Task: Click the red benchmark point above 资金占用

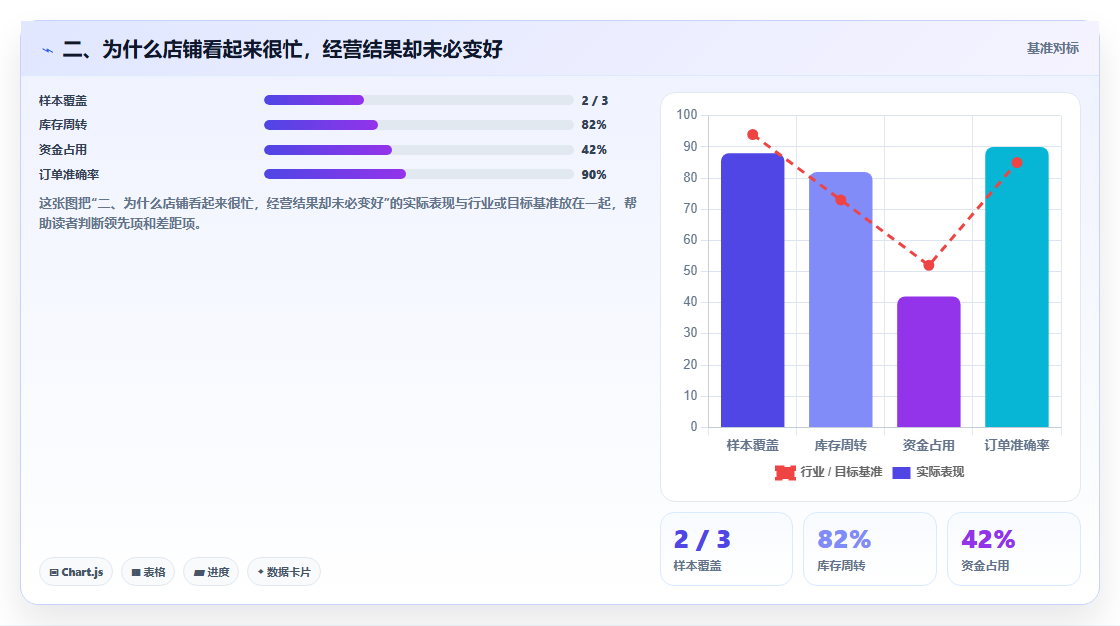Action: pyautogui.click(x=929, y=265)
